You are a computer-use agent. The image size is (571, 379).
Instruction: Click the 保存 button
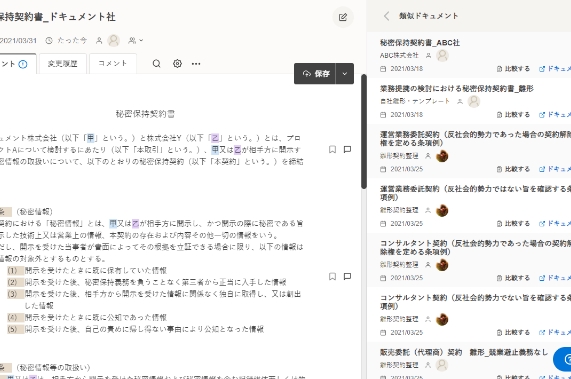tap(315, 74)
